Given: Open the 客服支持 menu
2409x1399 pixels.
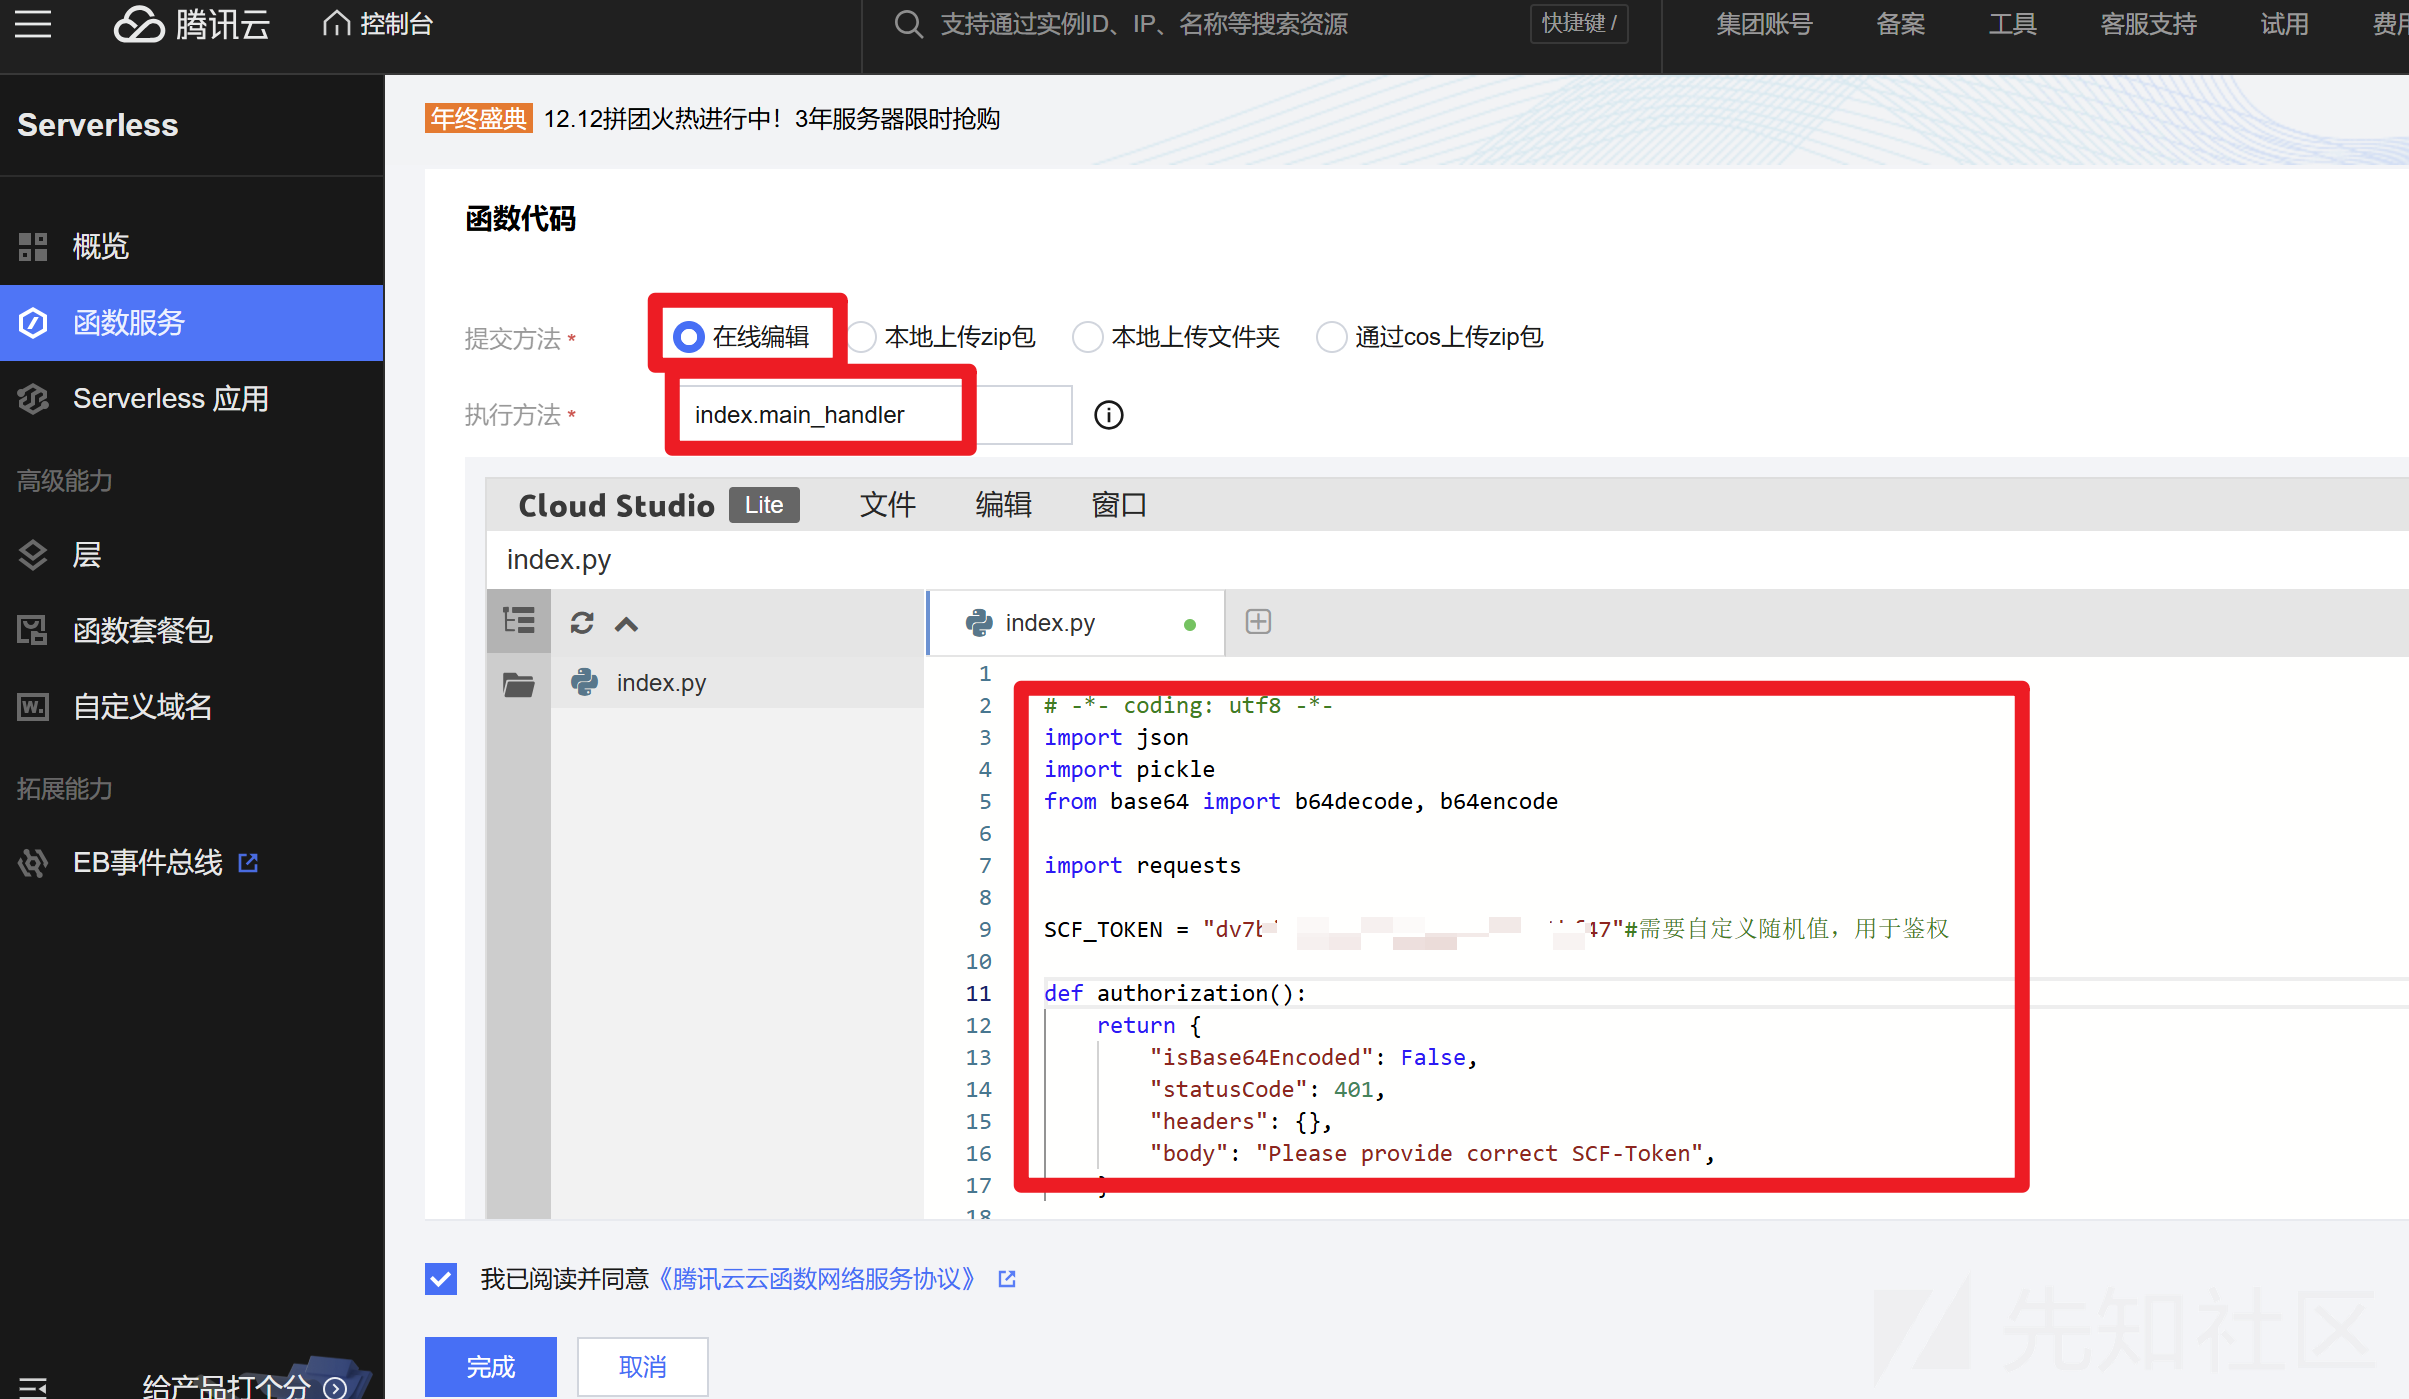Looking at the screenshot, I should (2148, 24).
